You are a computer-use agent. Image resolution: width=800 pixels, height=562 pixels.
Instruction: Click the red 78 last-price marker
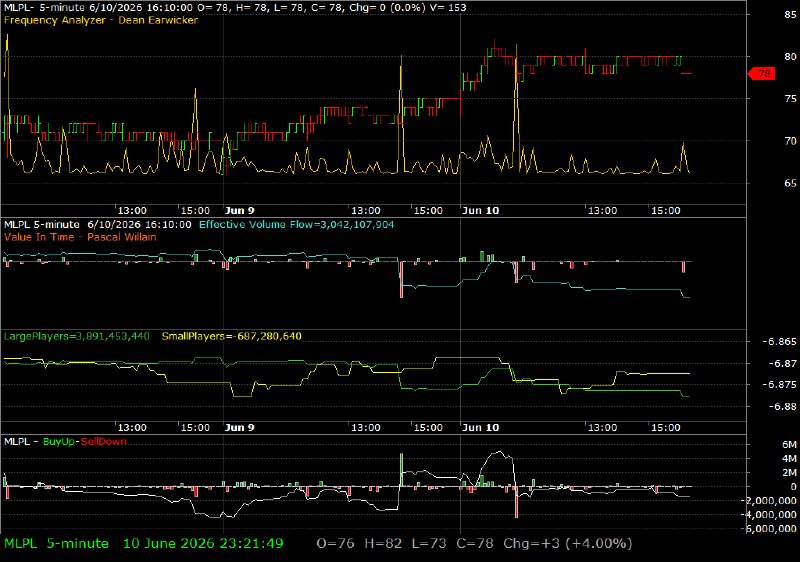762,74
